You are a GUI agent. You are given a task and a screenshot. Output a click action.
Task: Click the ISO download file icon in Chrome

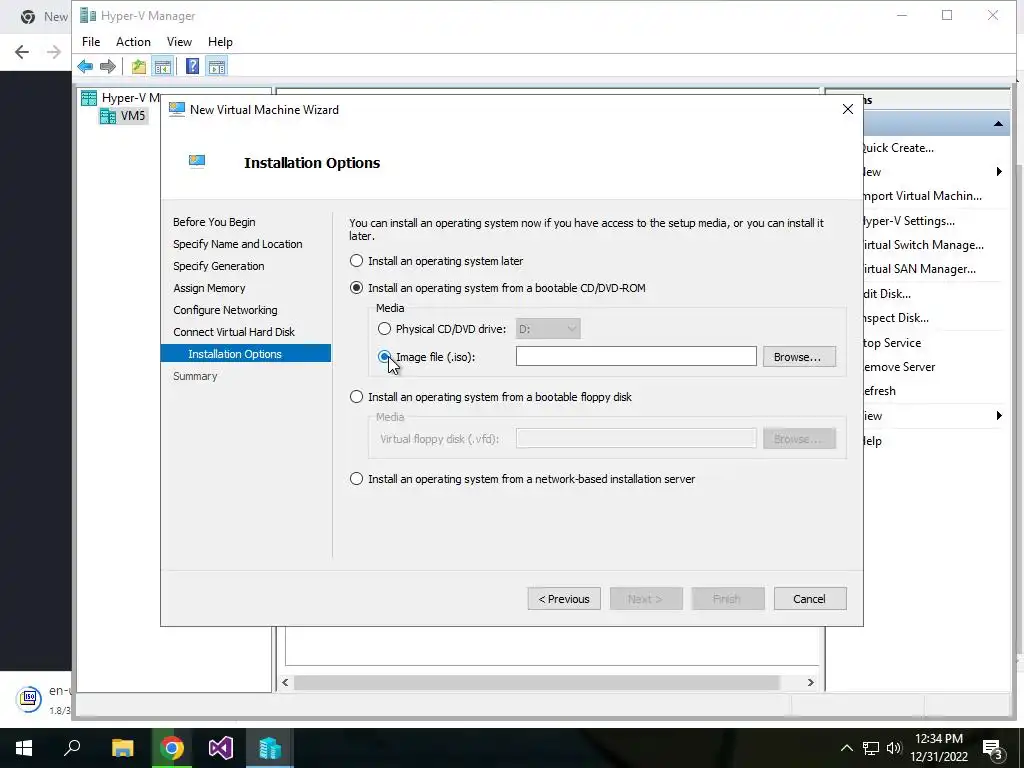29,699
